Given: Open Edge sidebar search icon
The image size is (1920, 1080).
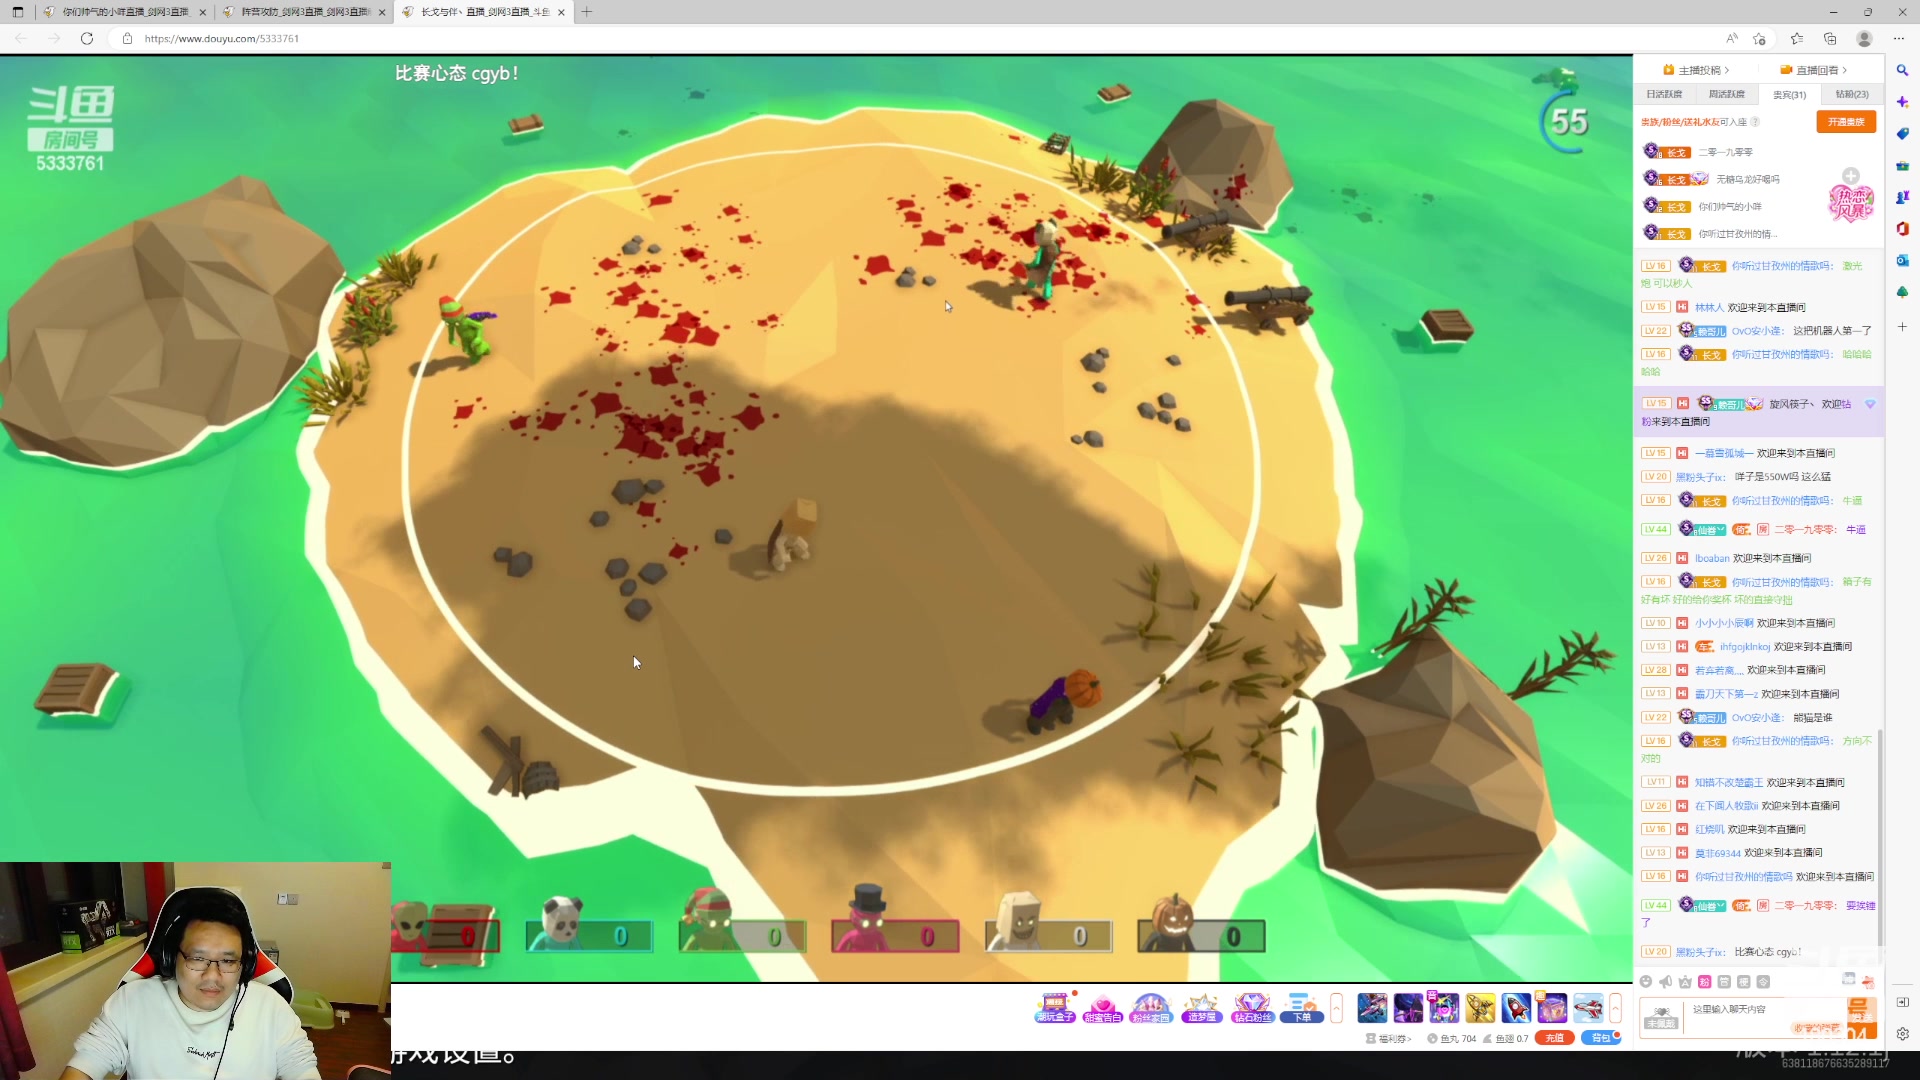Looking at the screenshot, I should pyautogui.click(x=1902, y=70).
